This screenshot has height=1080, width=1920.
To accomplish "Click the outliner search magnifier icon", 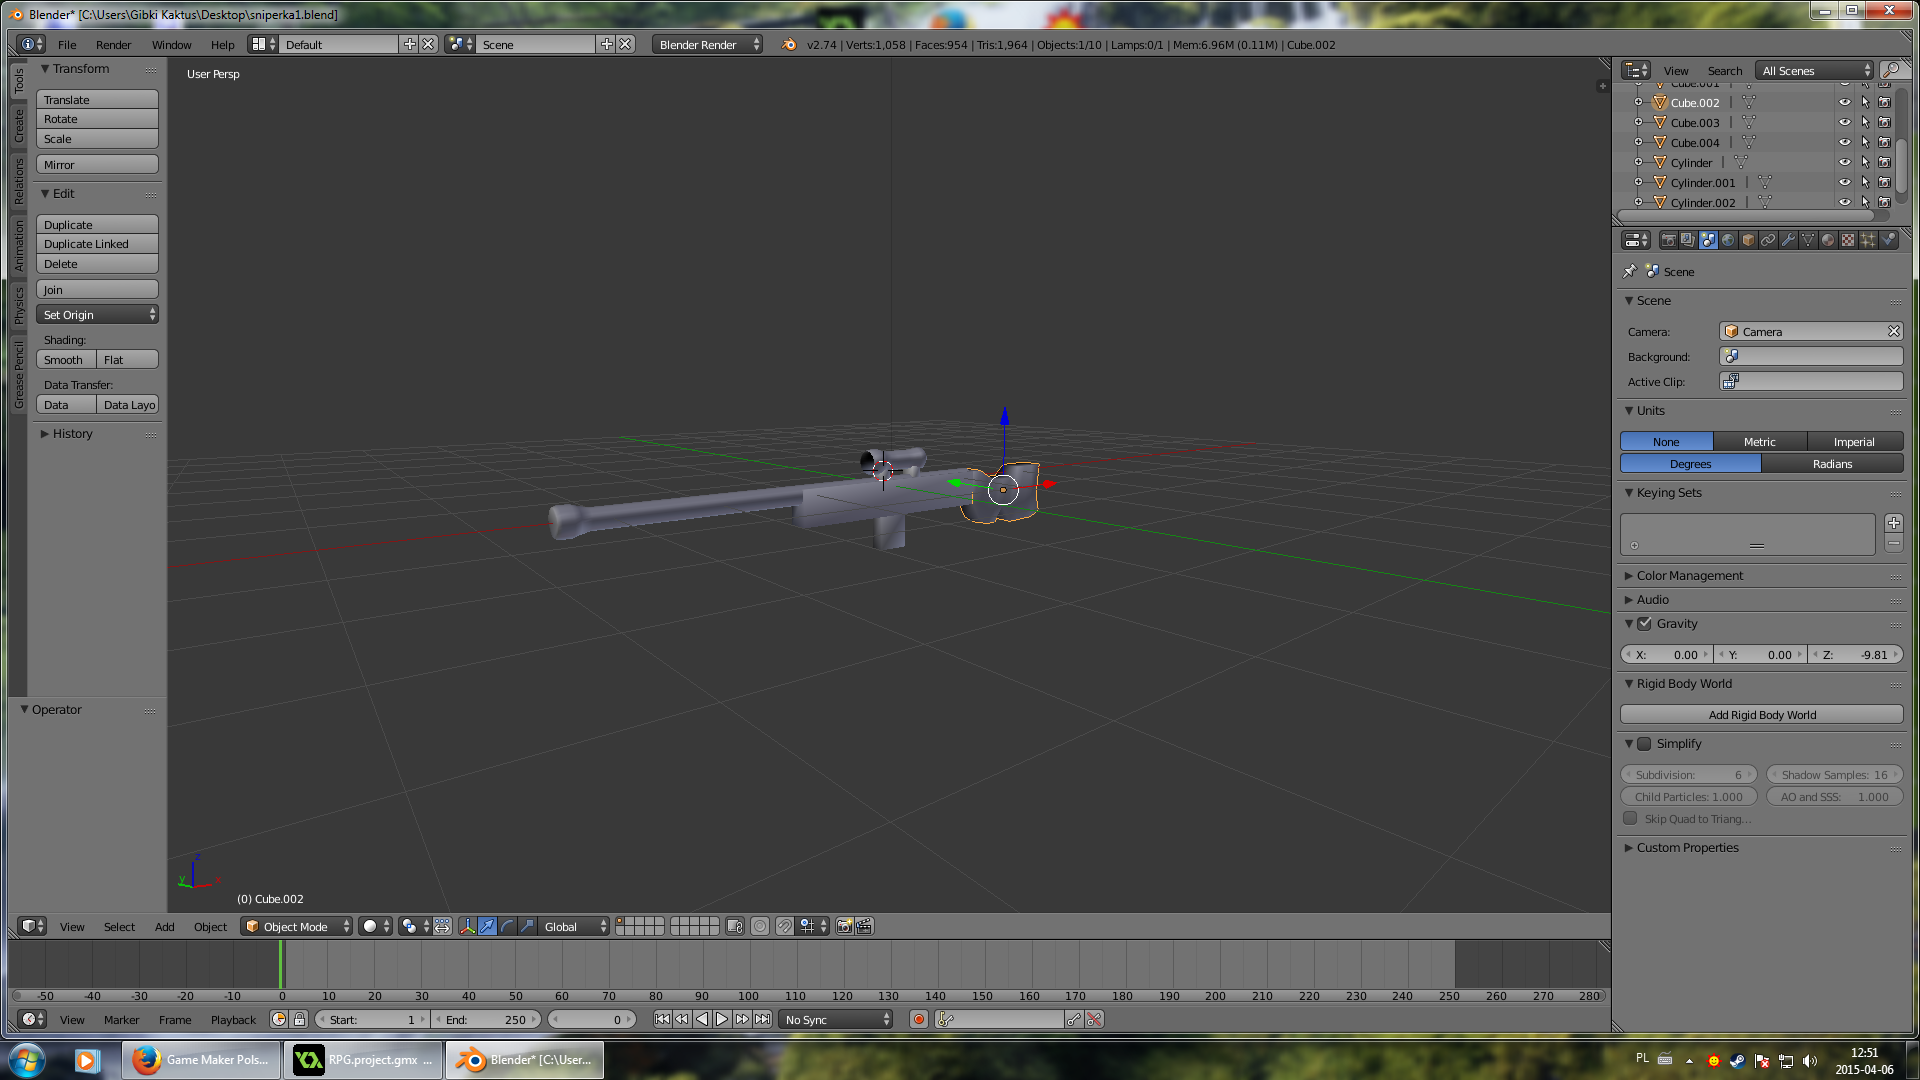I will coord(1891,70).
